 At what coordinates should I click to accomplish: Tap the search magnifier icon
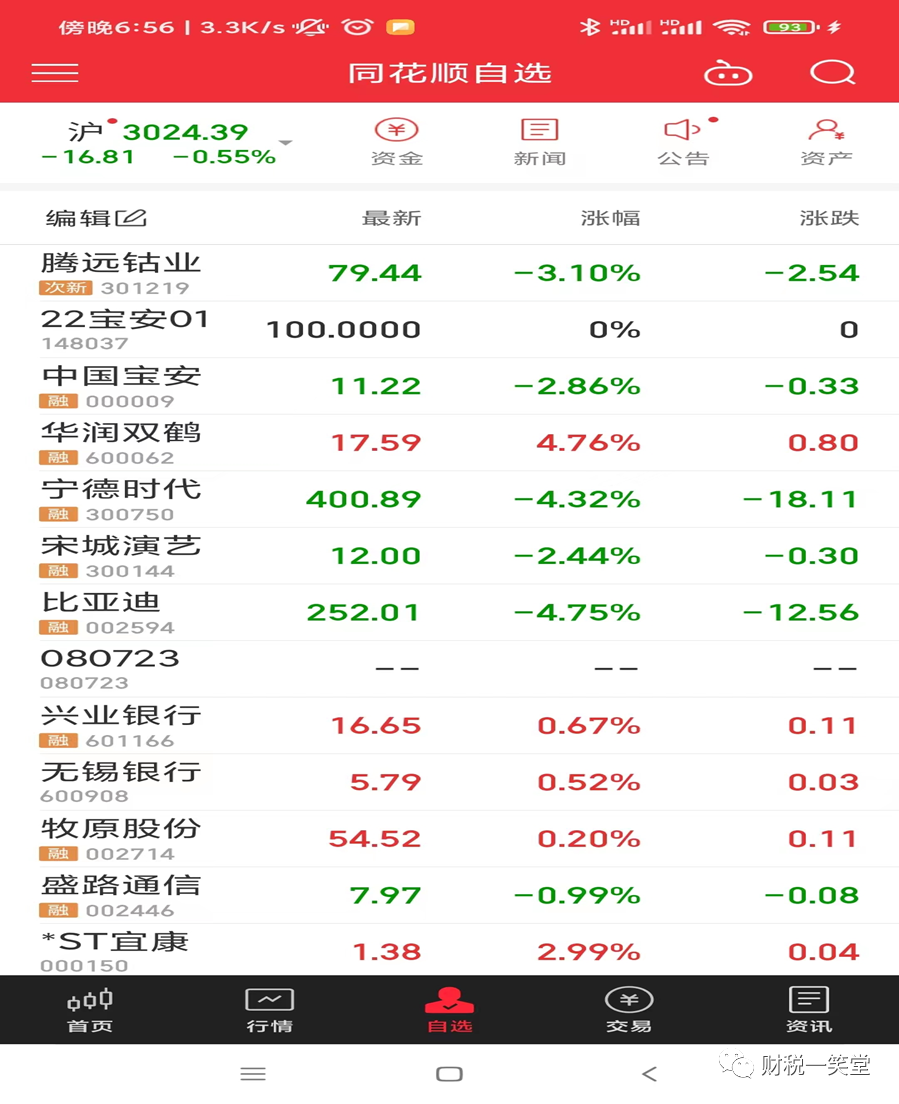[x=832, y=73]
